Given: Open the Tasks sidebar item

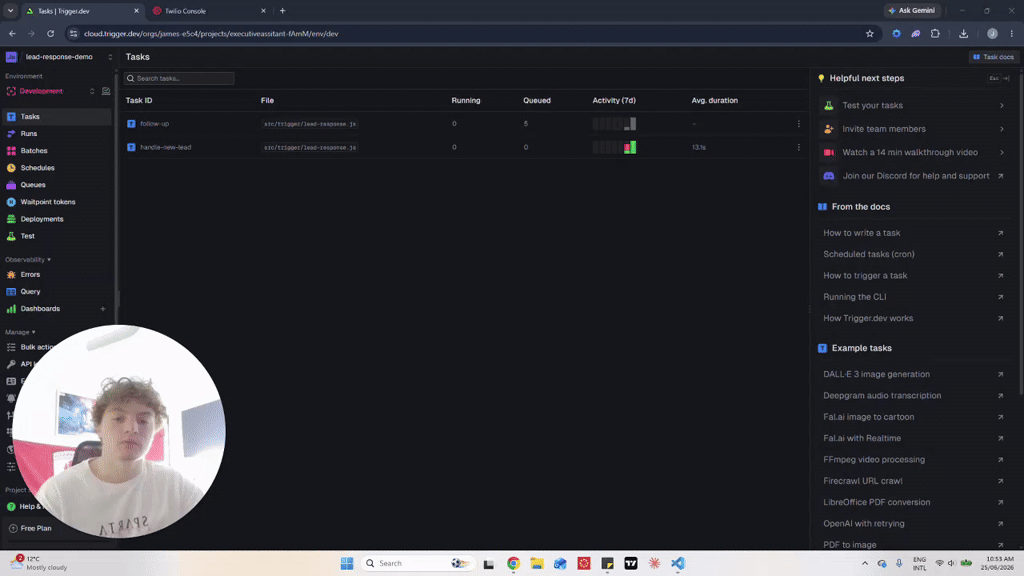Looking at the screenshot, I should tap(56, 116).
